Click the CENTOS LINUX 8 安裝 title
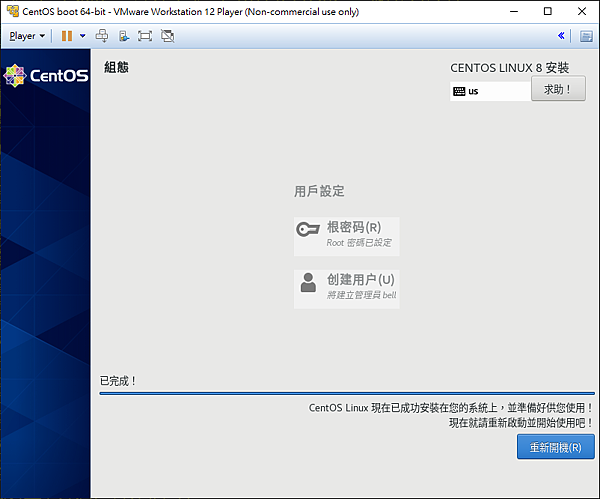Screen dimensions: 600x499 coord(509,68)
